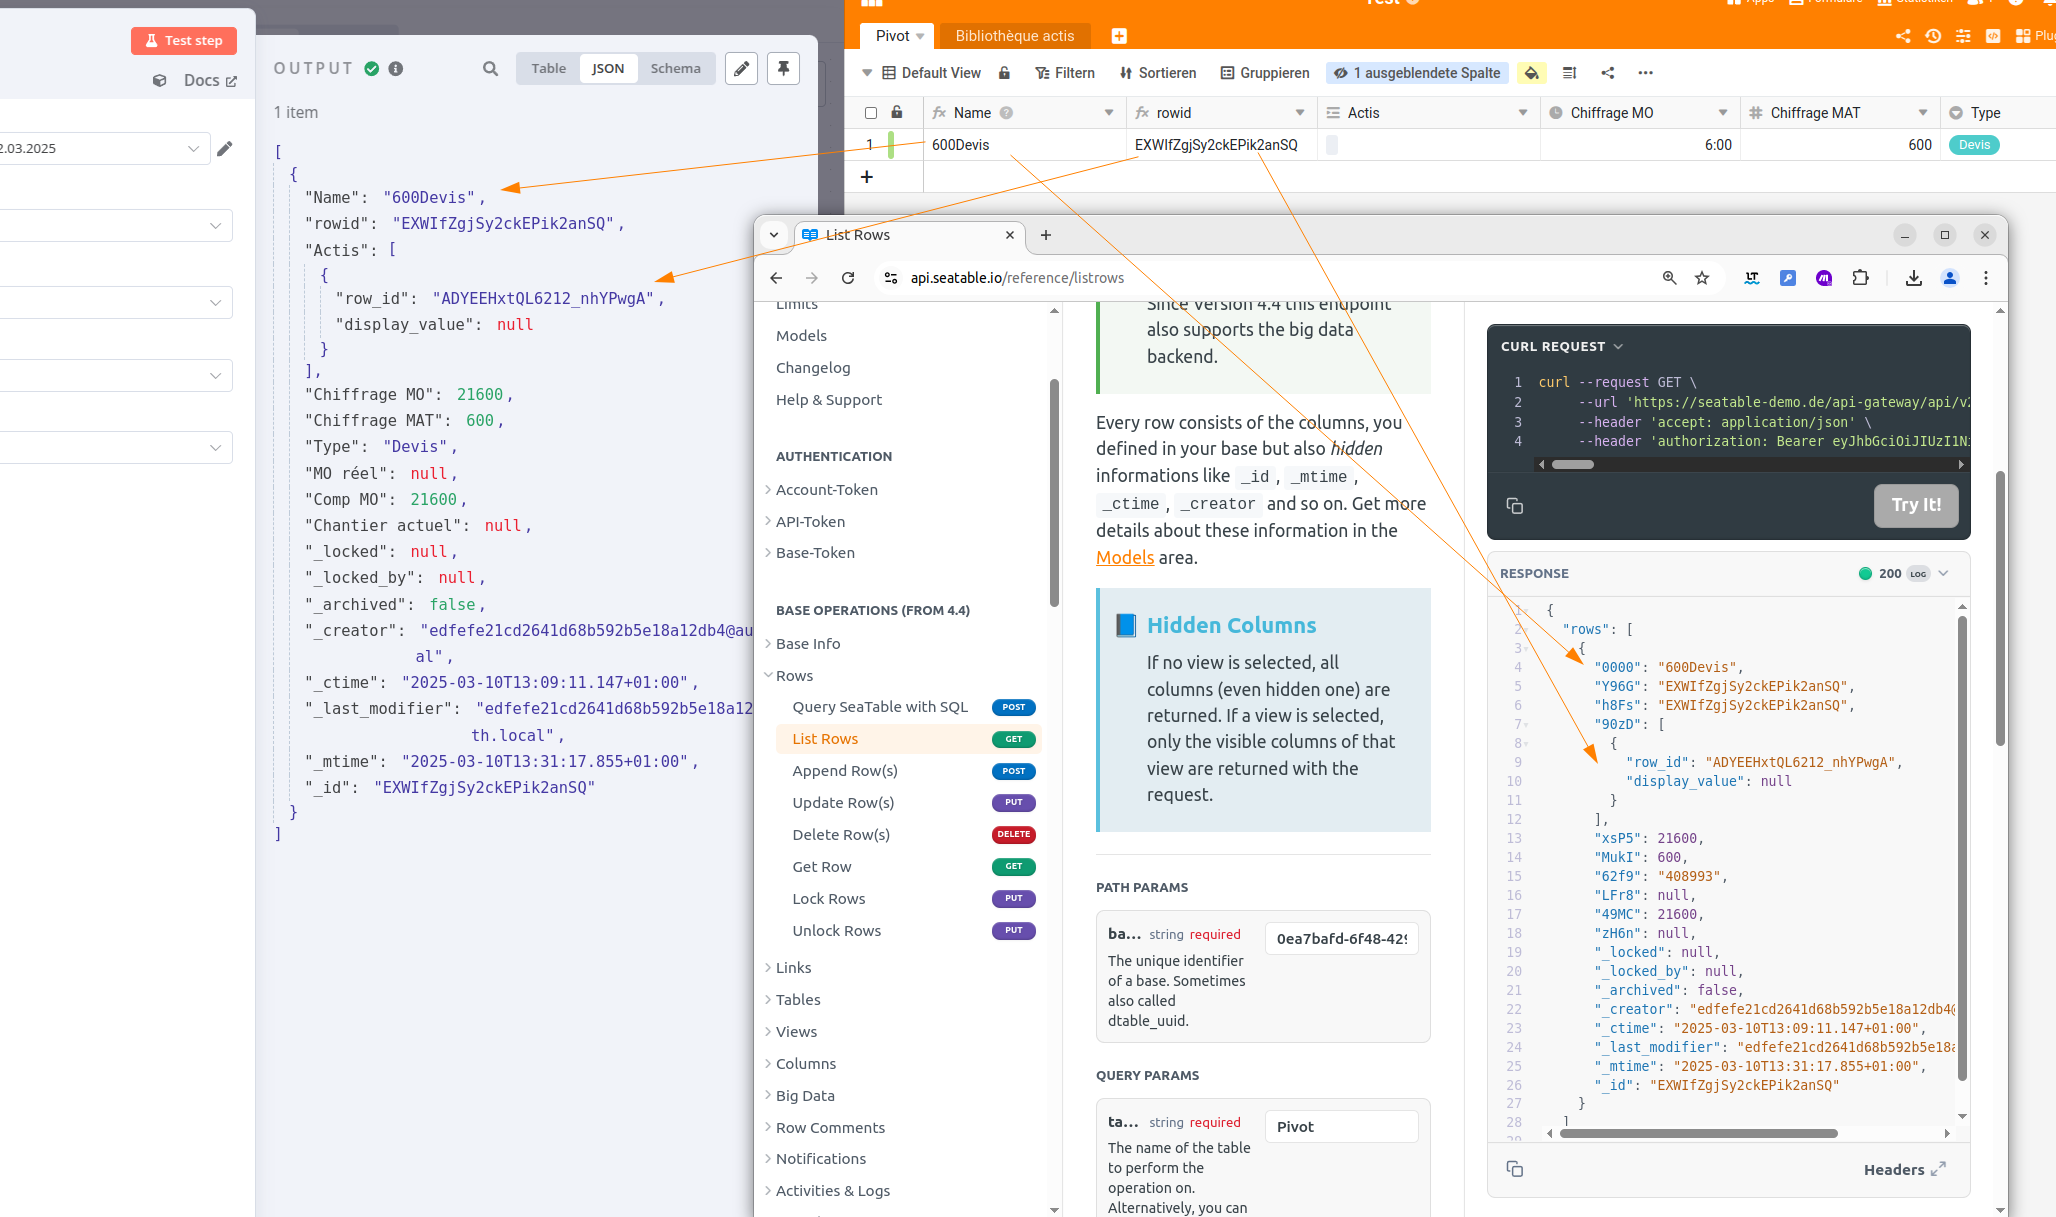
Task: Switch output view to Schema
Action: pos(675,68)
